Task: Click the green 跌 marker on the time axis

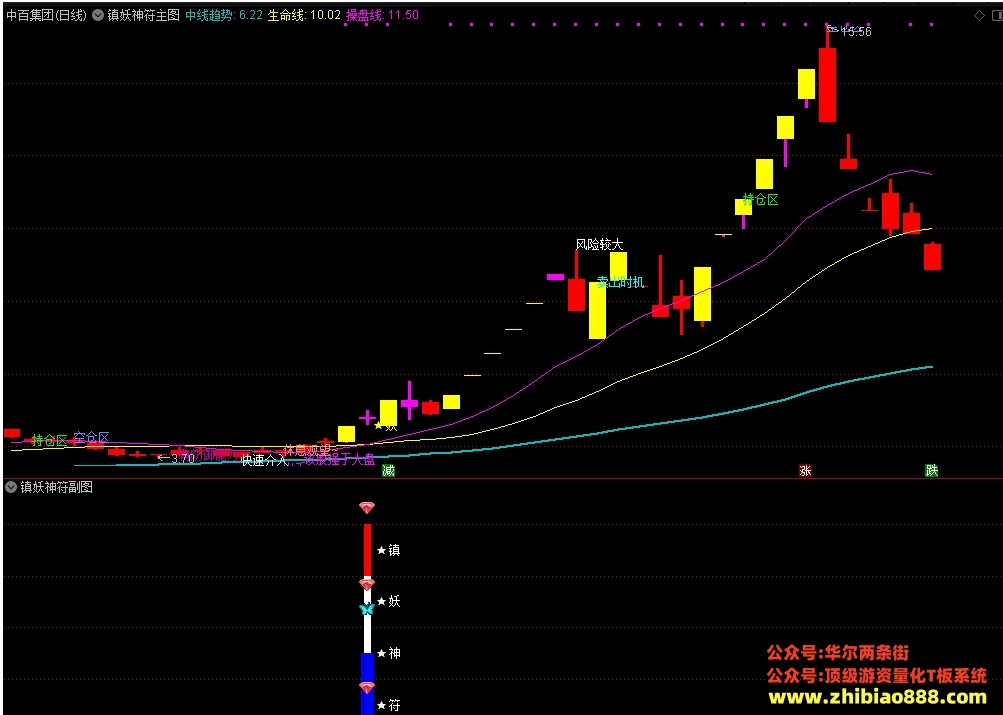Action: click(932, 471)
